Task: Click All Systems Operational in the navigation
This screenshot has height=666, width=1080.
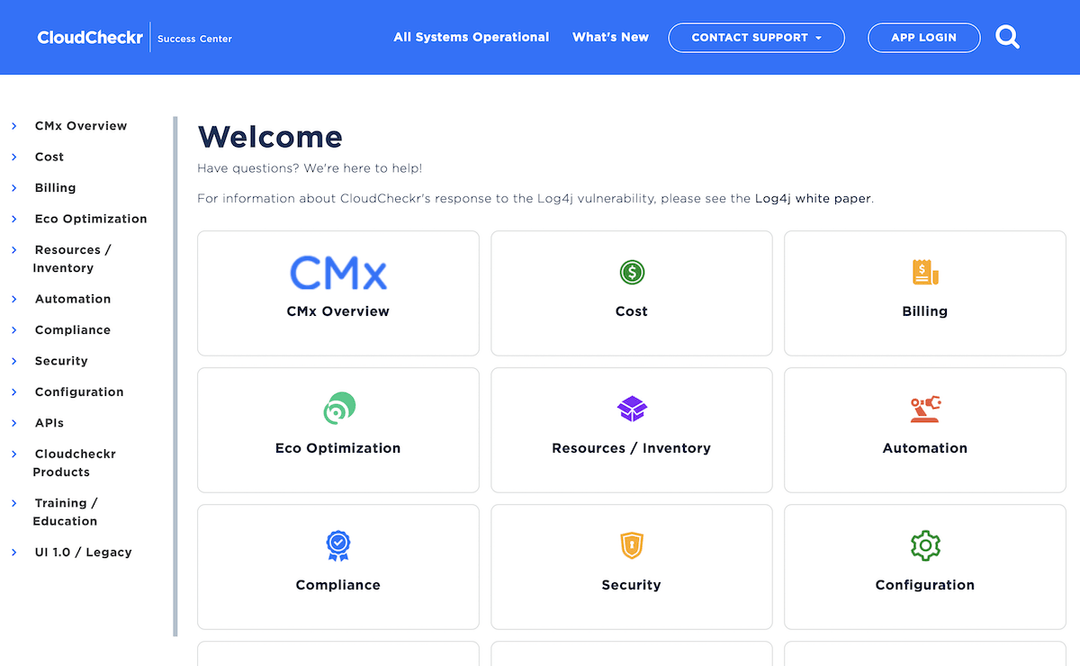Action: pos(471,37)
